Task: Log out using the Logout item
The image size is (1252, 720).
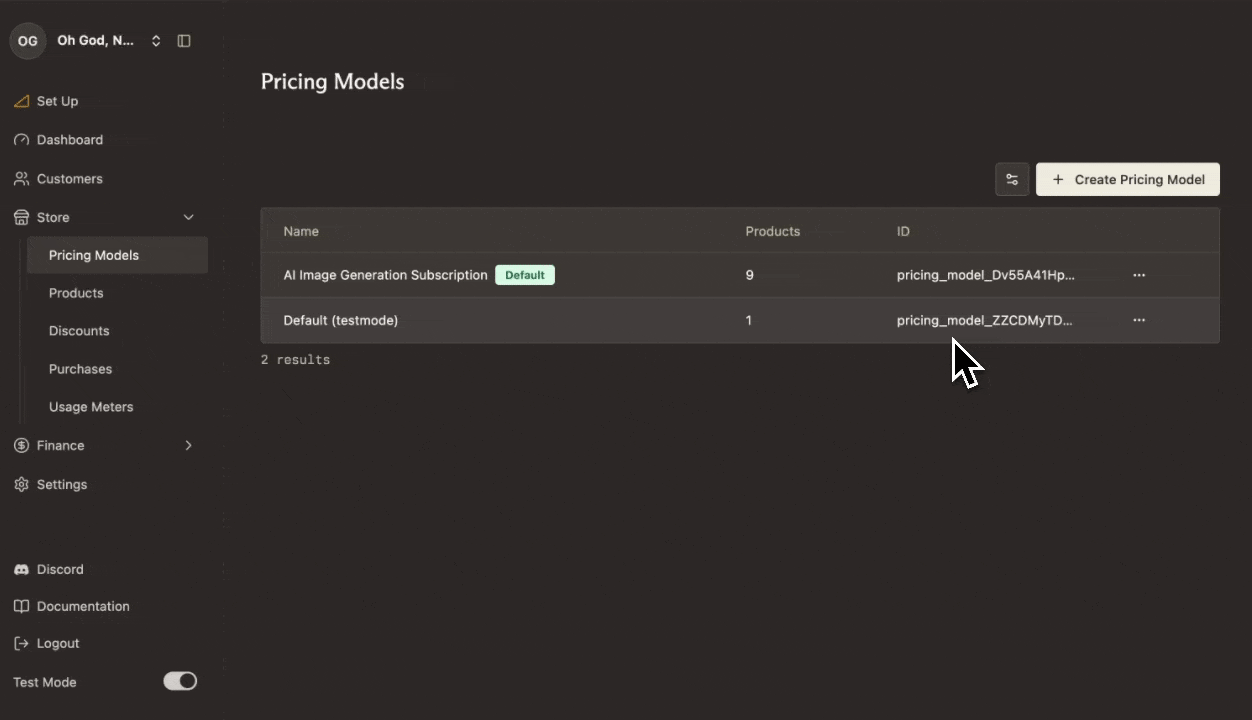Action: 57,643
